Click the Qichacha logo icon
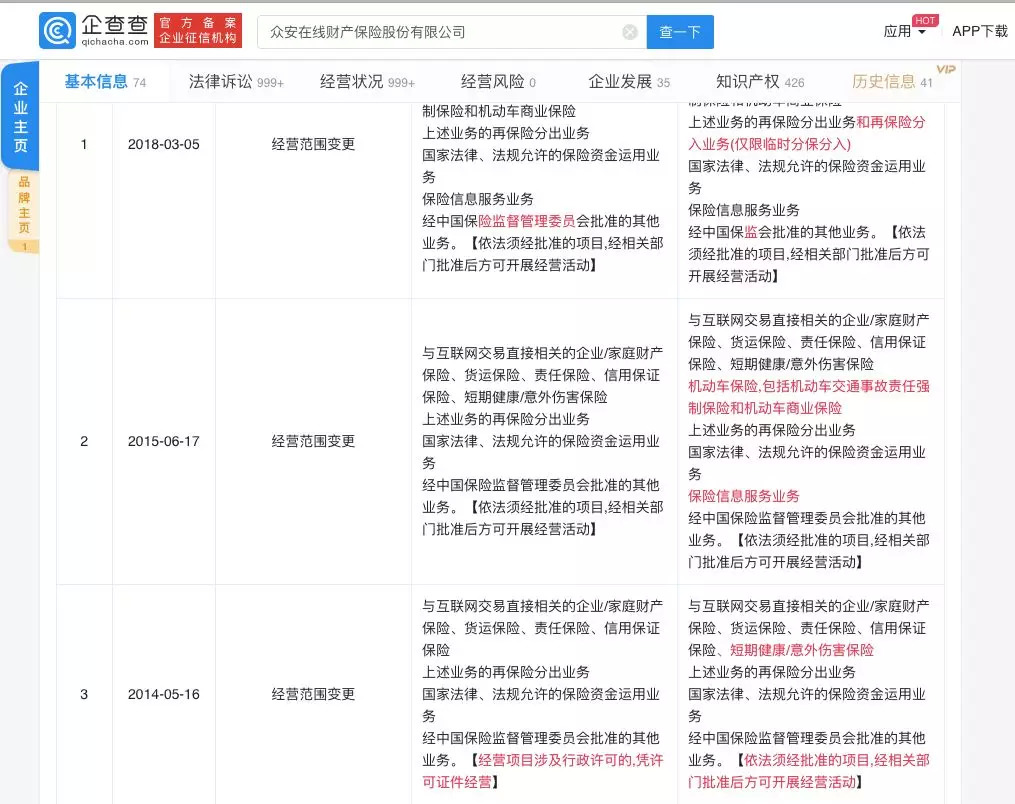1015x804 pixels. click(x=57, y=31)
